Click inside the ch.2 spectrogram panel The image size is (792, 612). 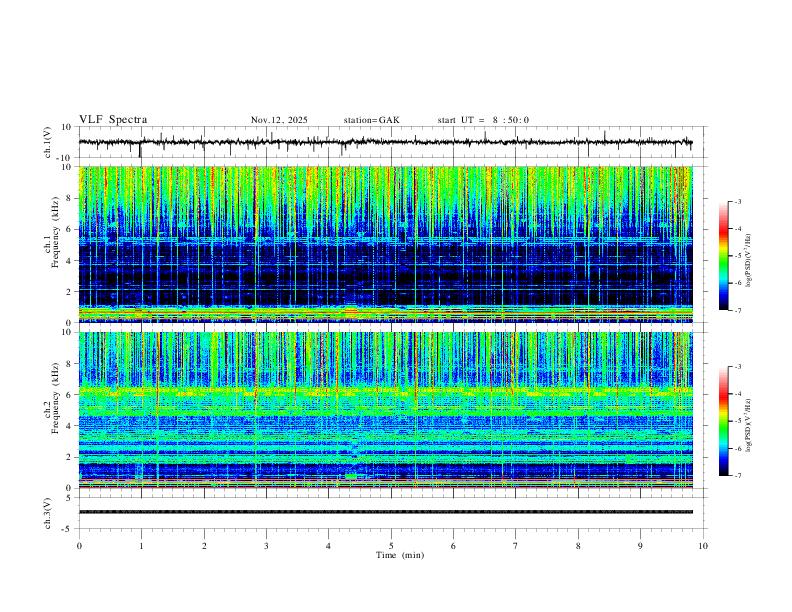(x=385, y=410)
